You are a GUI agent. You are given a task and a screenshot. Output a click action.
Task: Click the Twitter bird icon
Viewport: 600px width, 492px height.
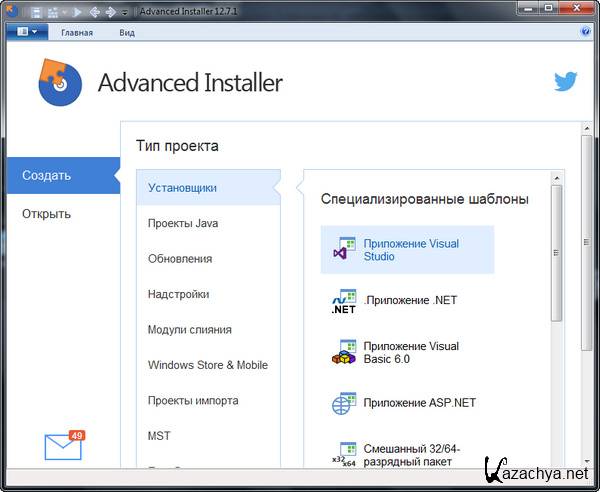click(566, 82)
